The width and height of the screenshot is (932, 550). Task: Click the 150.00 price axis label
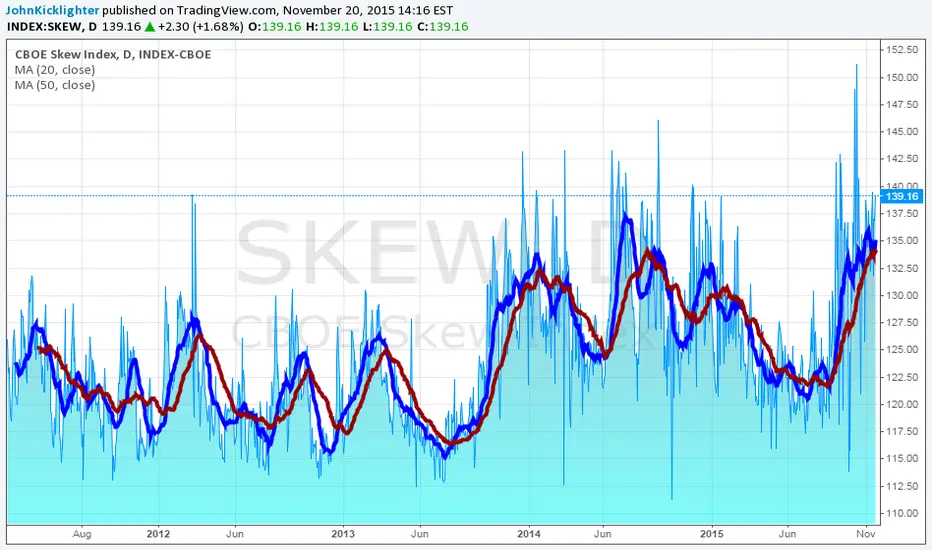click(902, 77)
